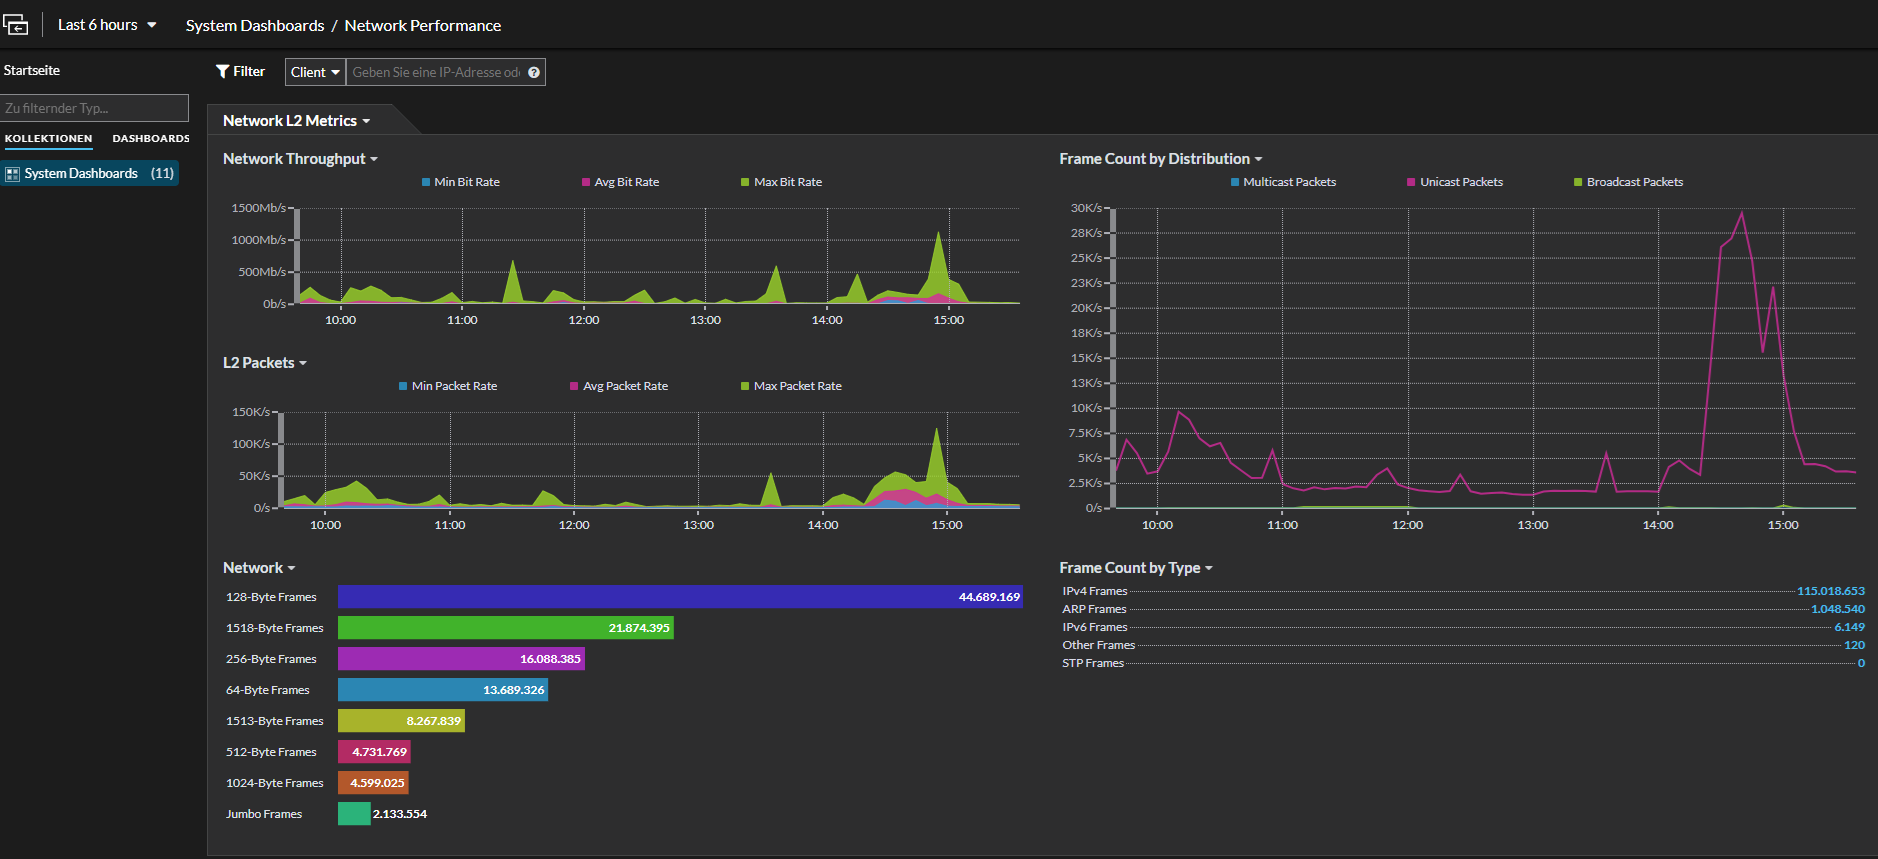Open the Frame Count by Distribution menu

(x=1160, y=159)
